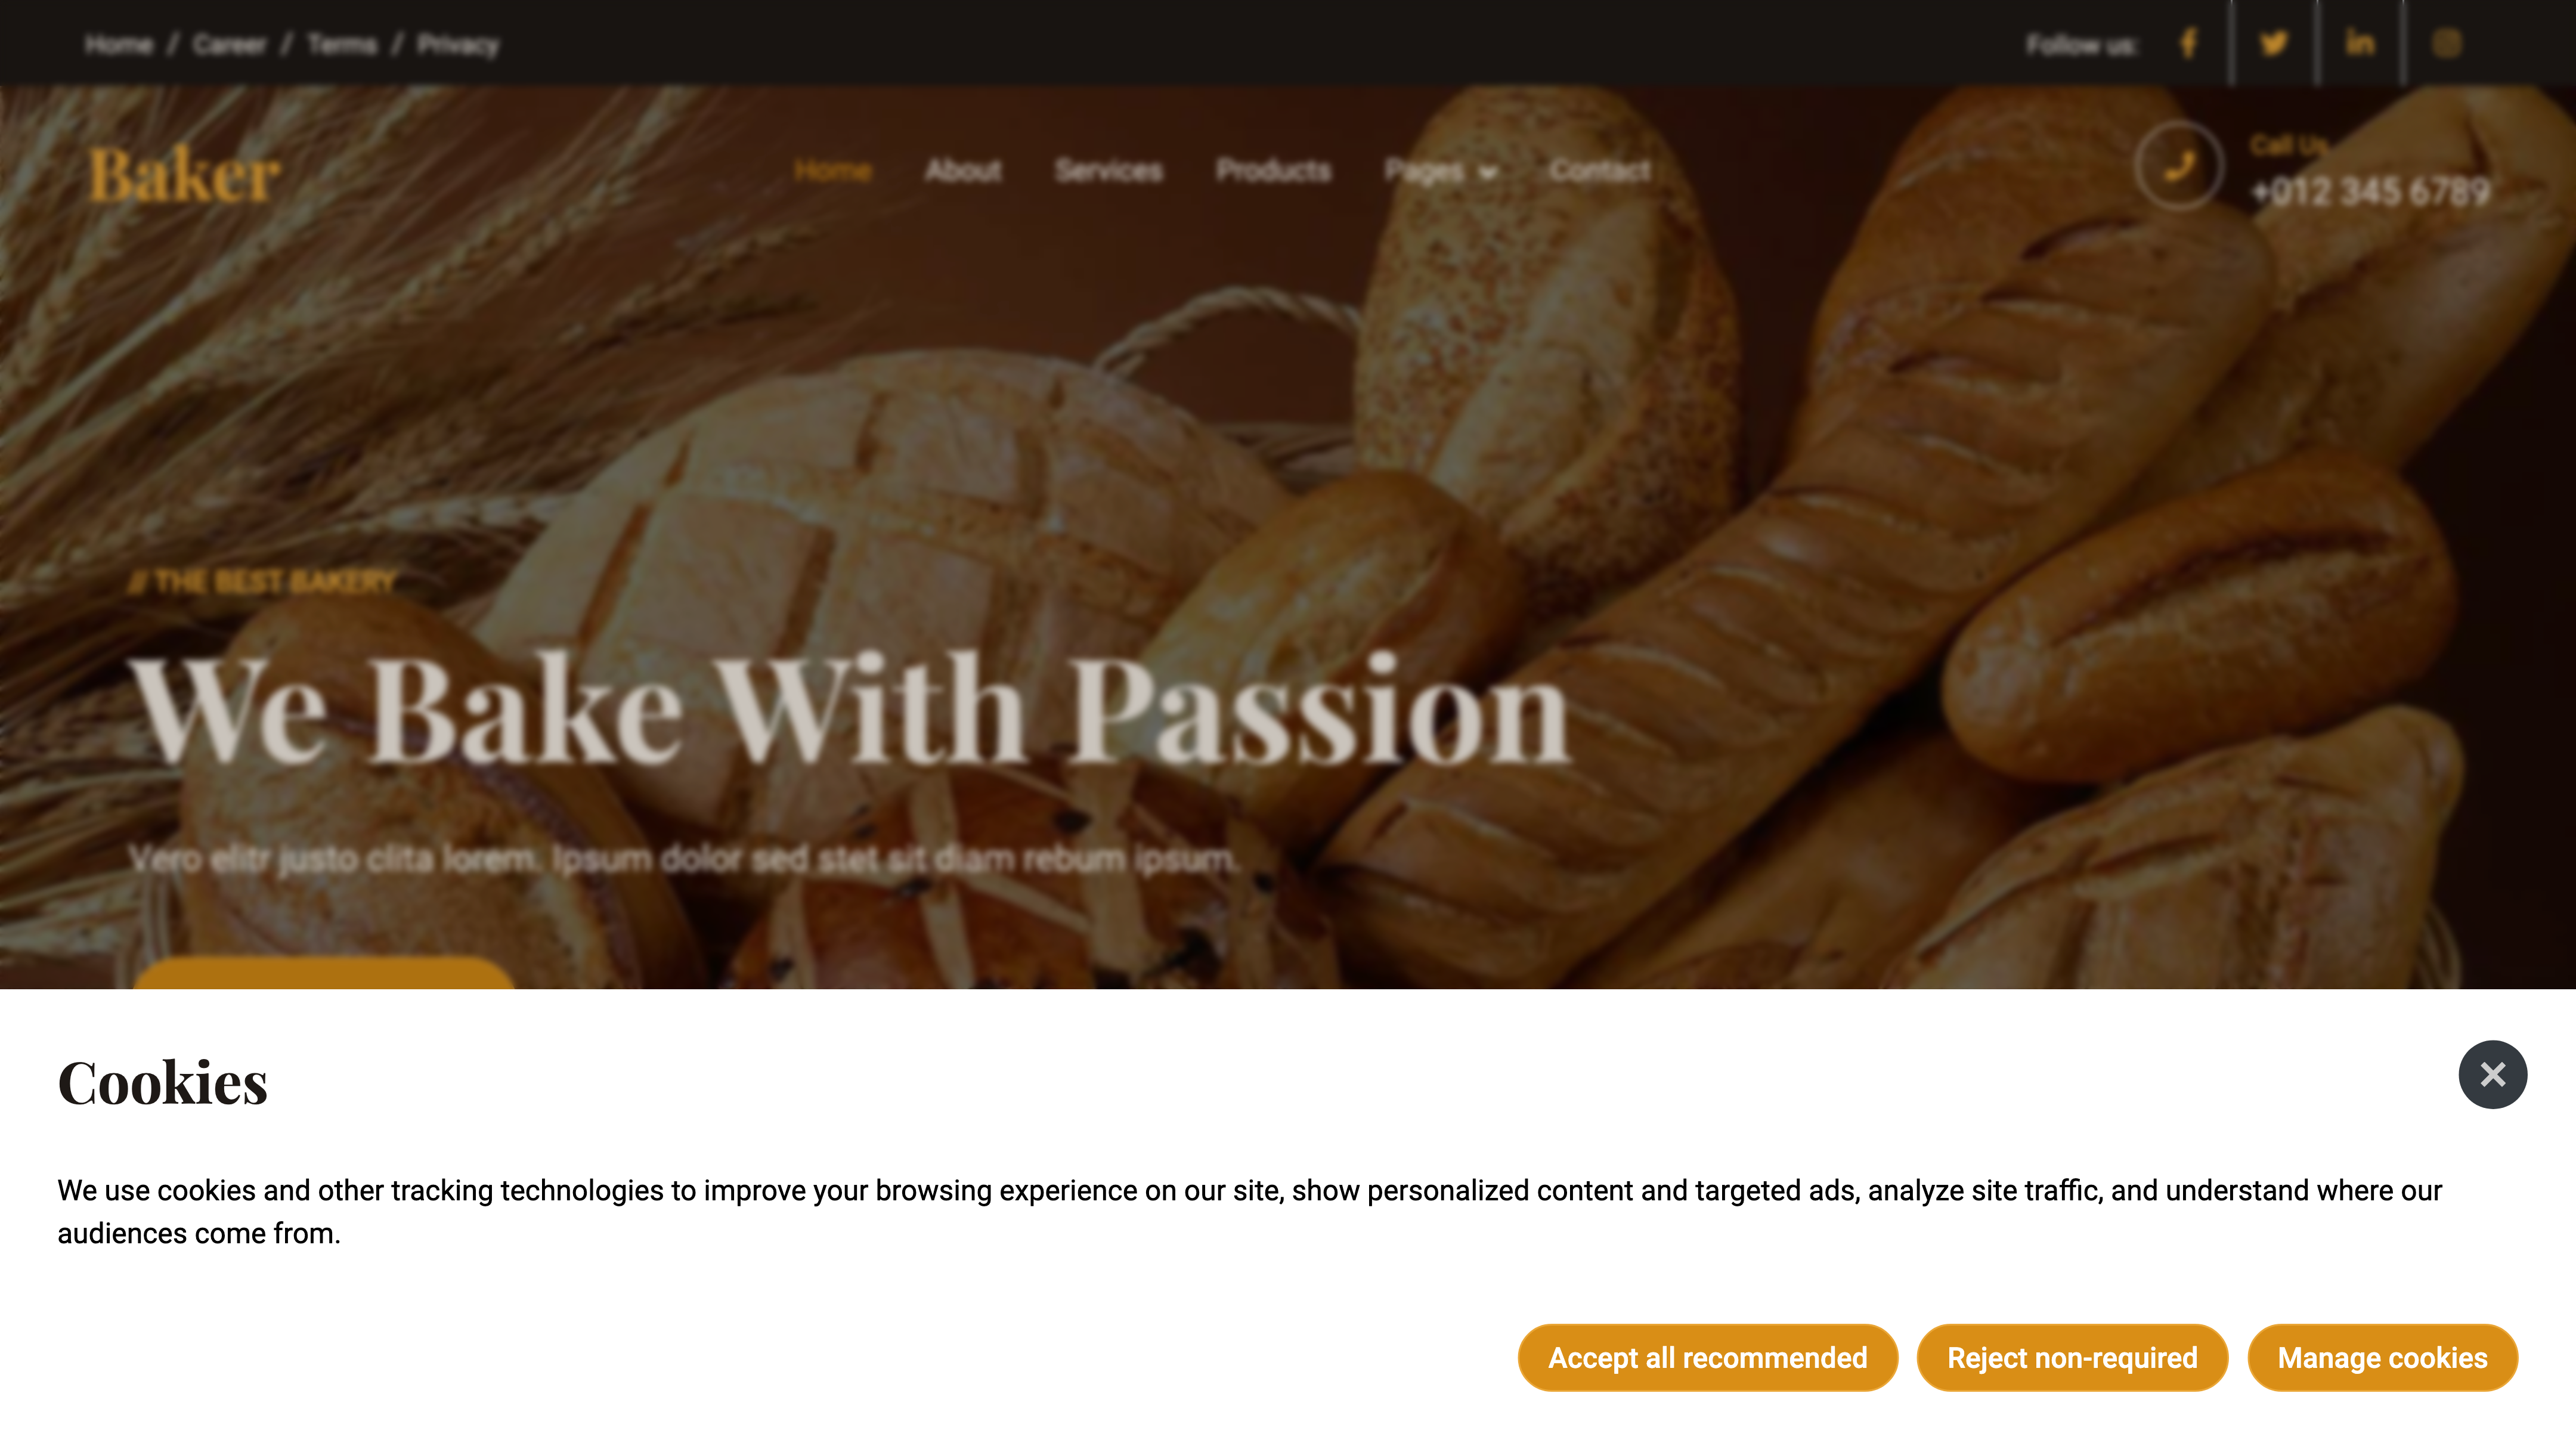
Task: Click the About navigation menu item
Action: (962, 170)
